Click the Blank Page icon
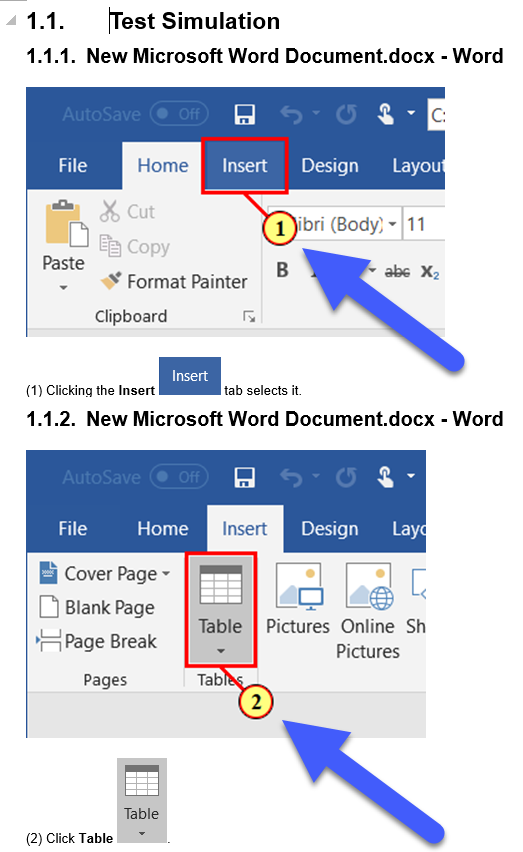The height and width of the screenshot is (852, 523). [49, 606]
